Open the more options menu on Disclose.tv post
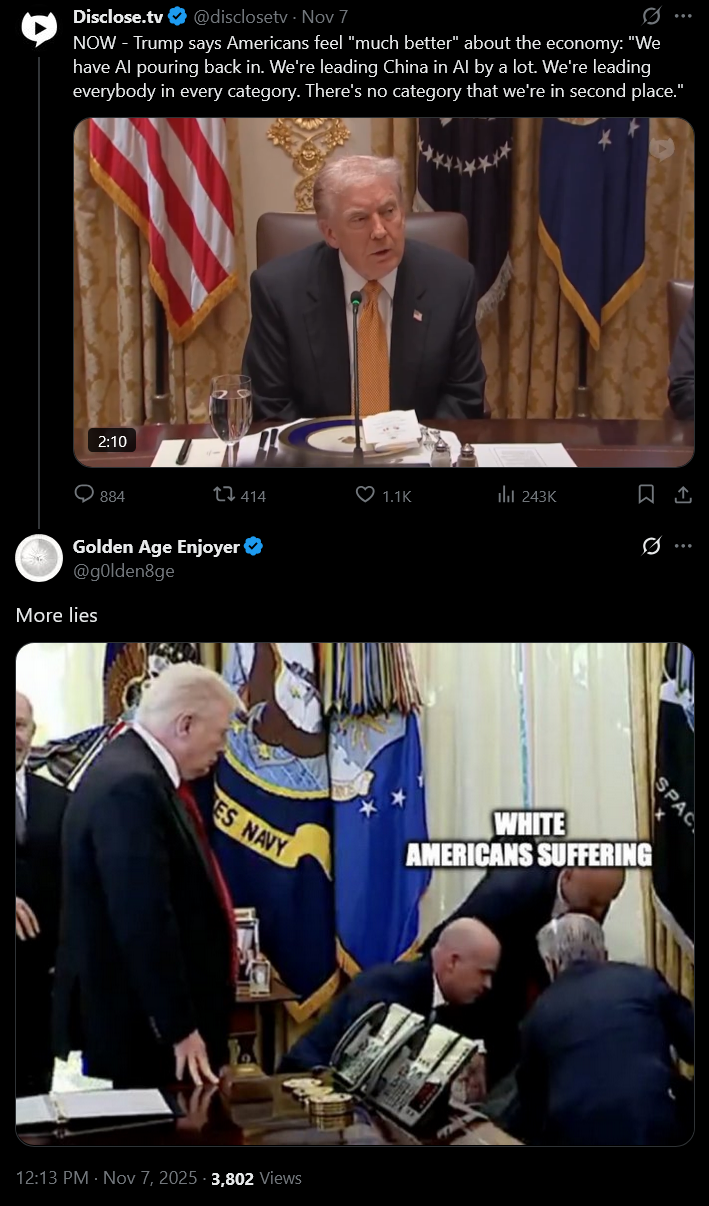 click(x=683, y=16)
